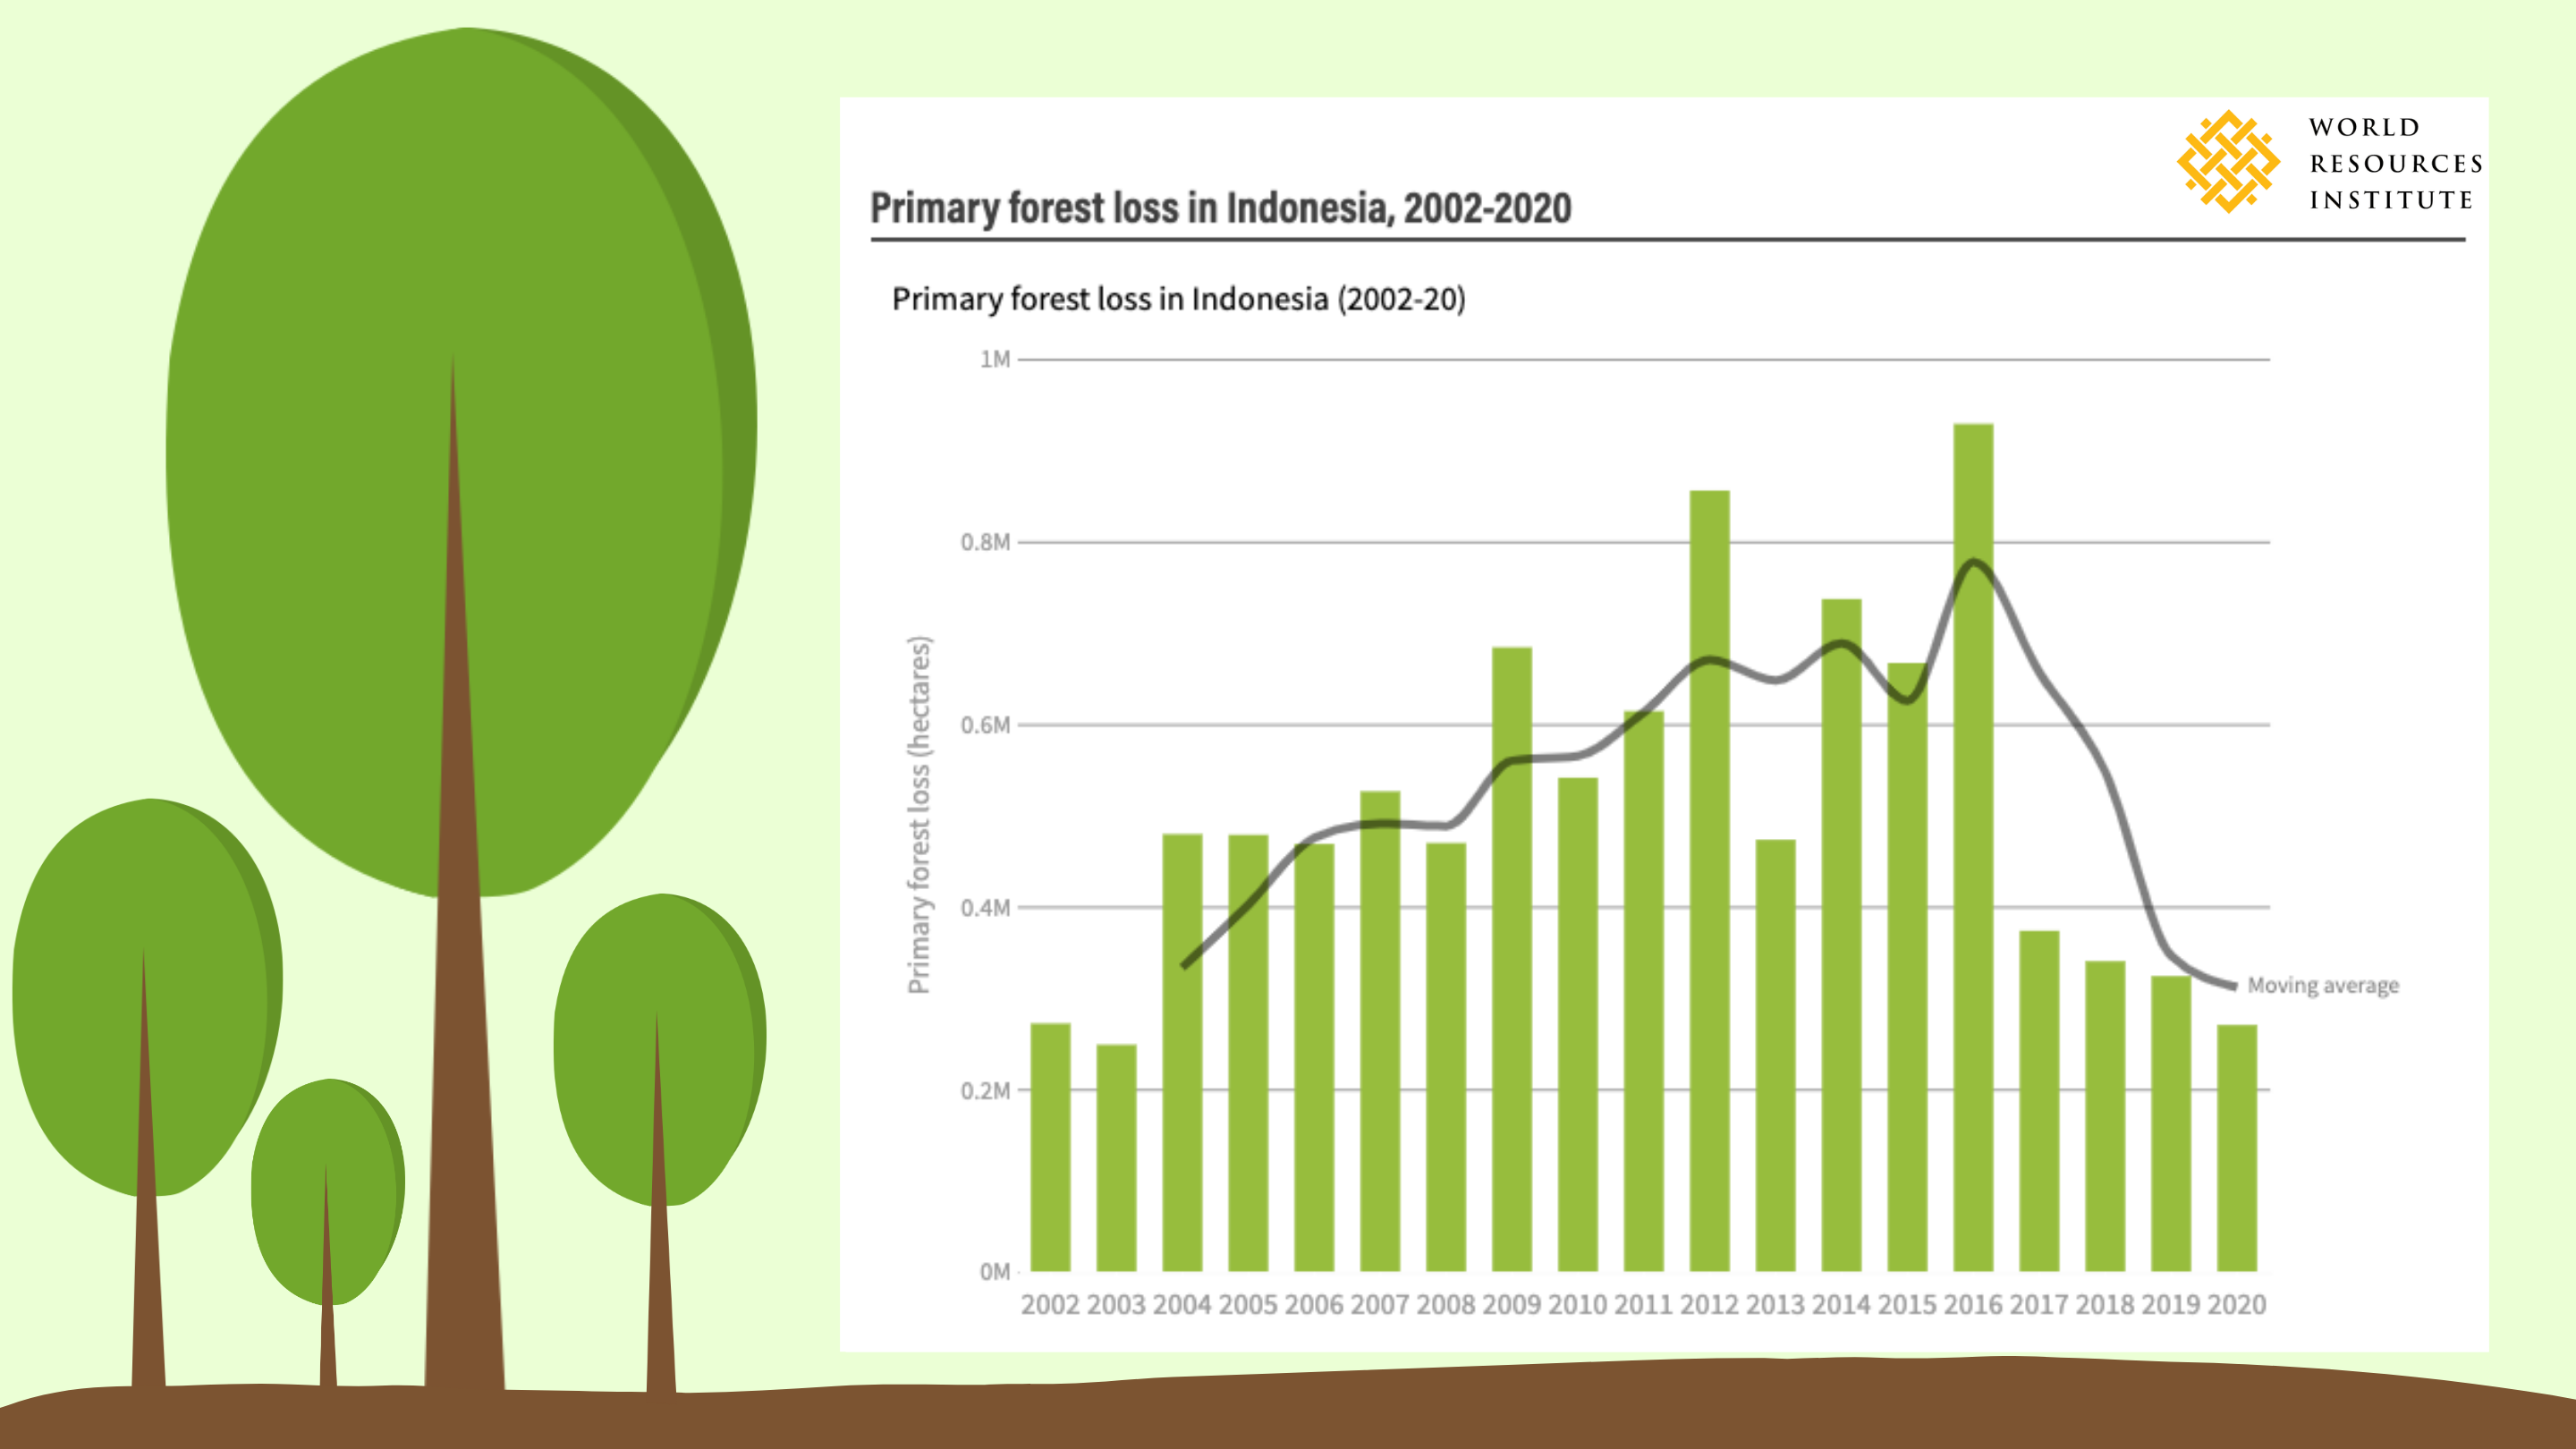The width and height of the screenshot is (2576, 1449).
Task: Click the '2002' x-axis year label
Action: (x=1050, y=1305)
